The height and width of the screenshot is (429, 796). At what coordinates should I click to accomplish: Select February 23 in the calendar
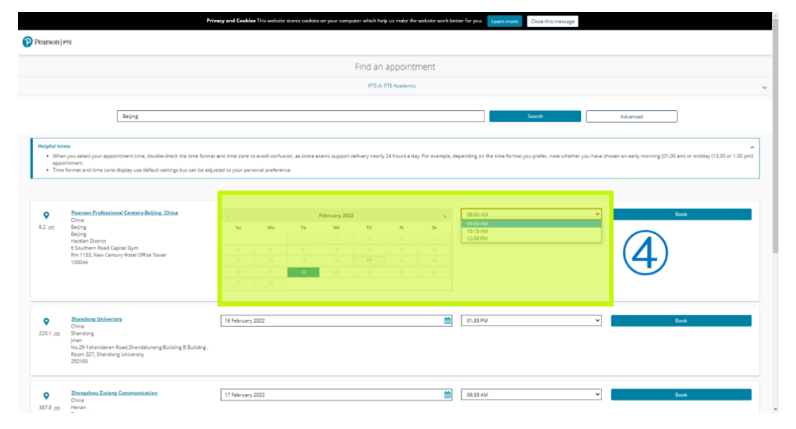tap(336, 272)
